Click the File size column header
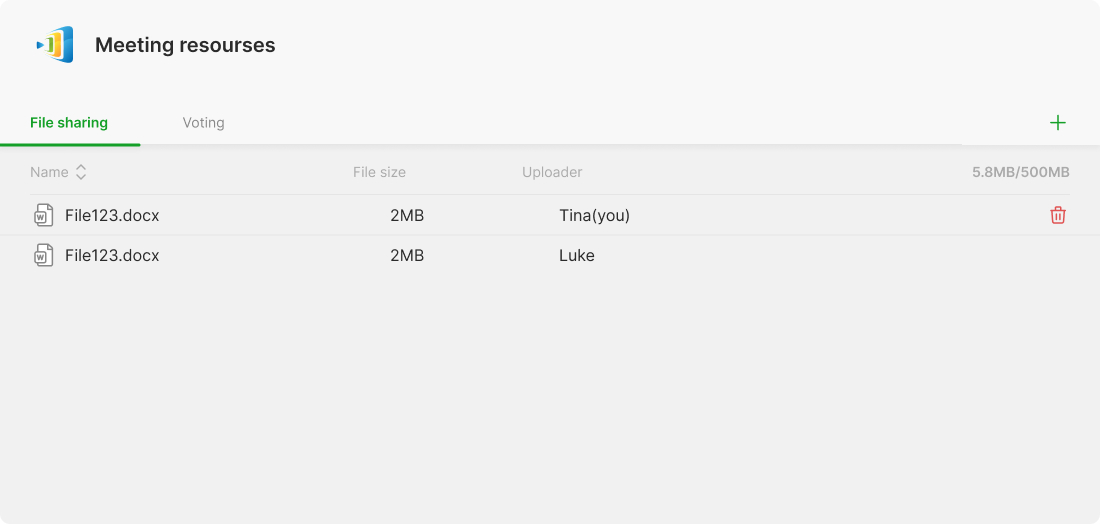 [379, 172]
